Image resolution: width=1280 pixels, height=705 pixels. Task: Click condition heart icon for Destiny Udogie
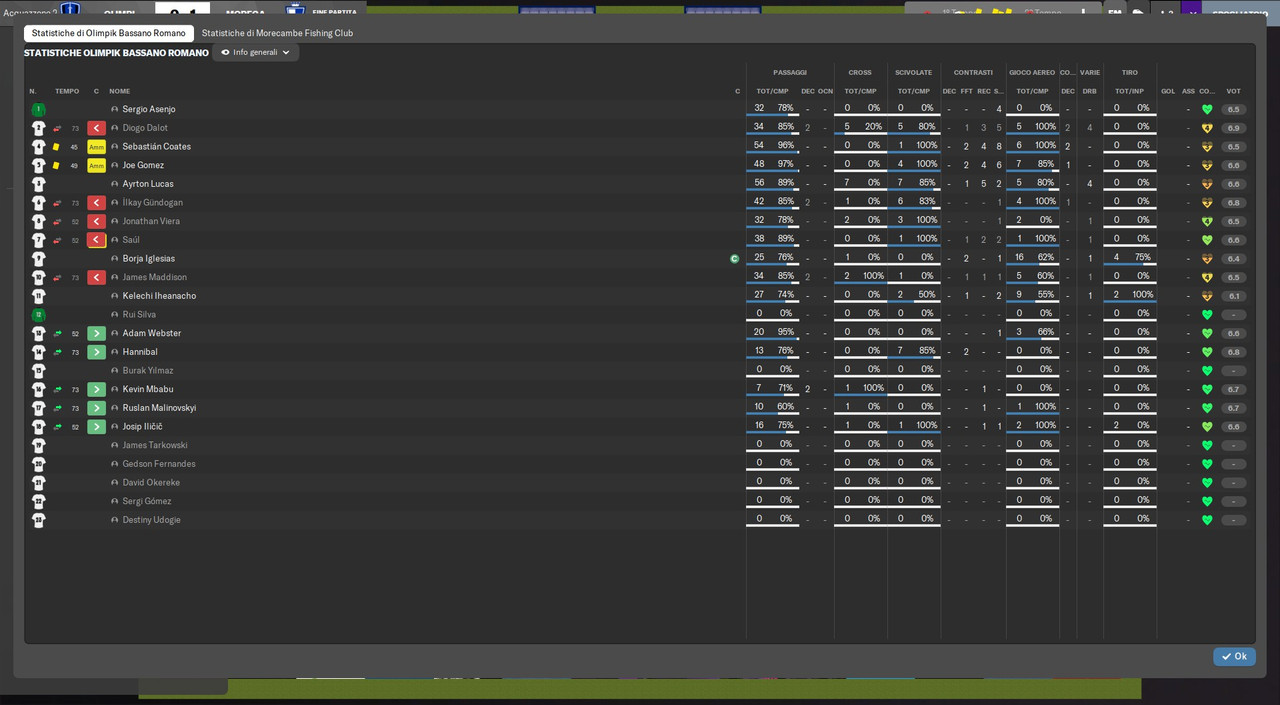[1207, 520]
